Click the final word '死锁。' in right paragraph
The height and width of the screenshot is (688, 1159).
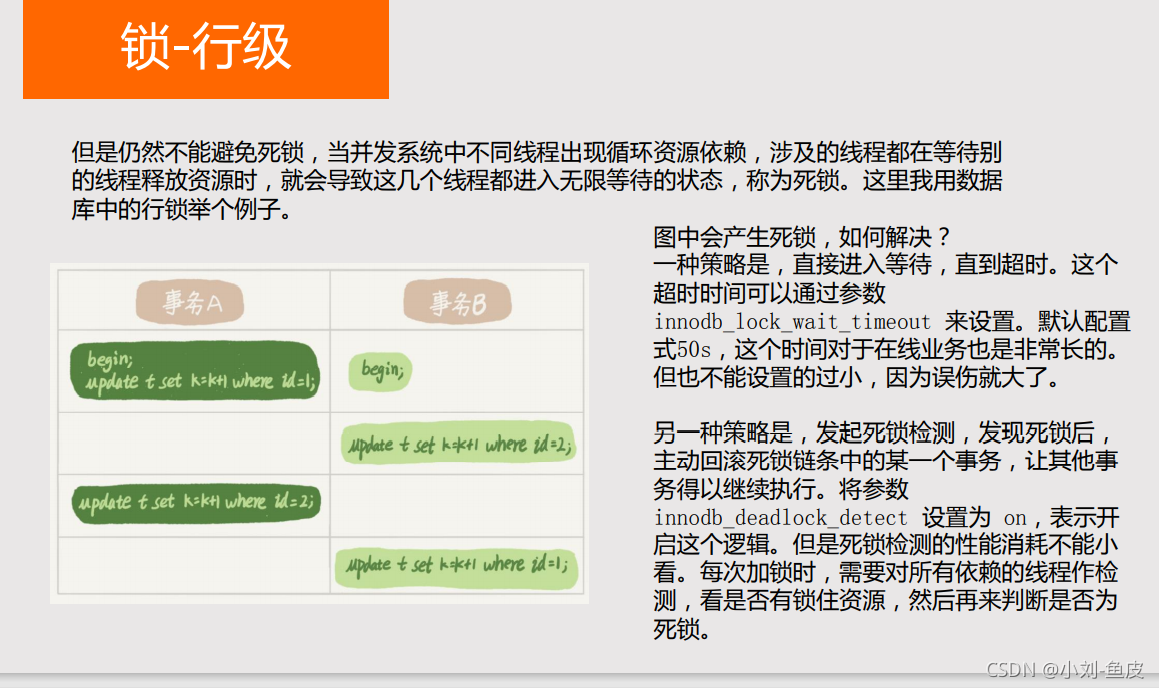point(682,629)
